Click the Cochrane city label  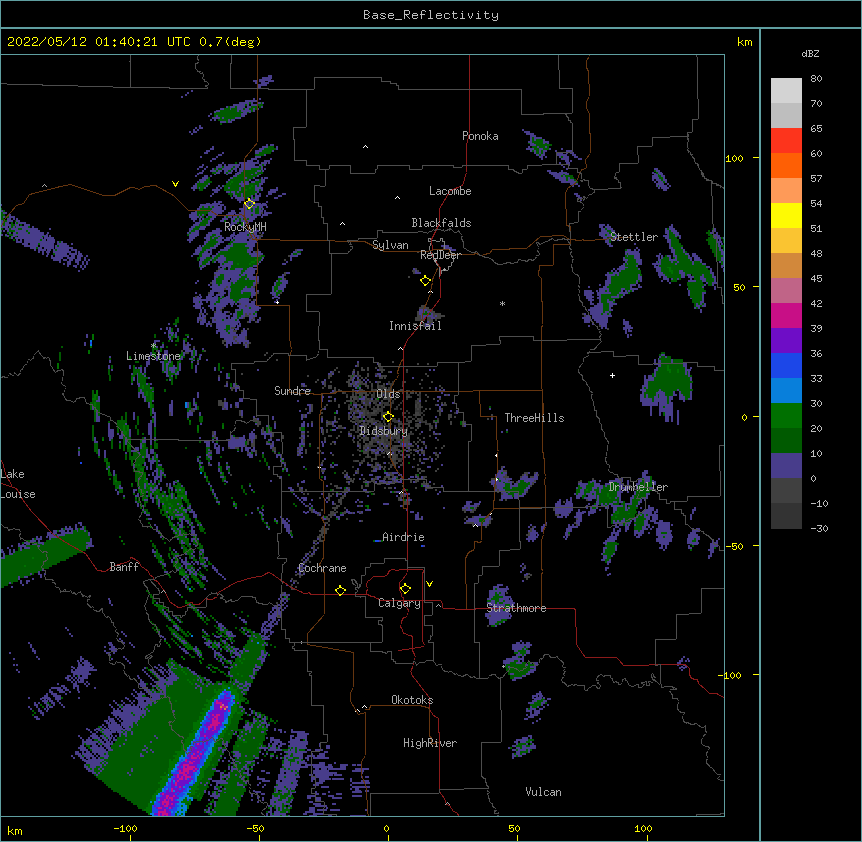(x=322, y=568)
